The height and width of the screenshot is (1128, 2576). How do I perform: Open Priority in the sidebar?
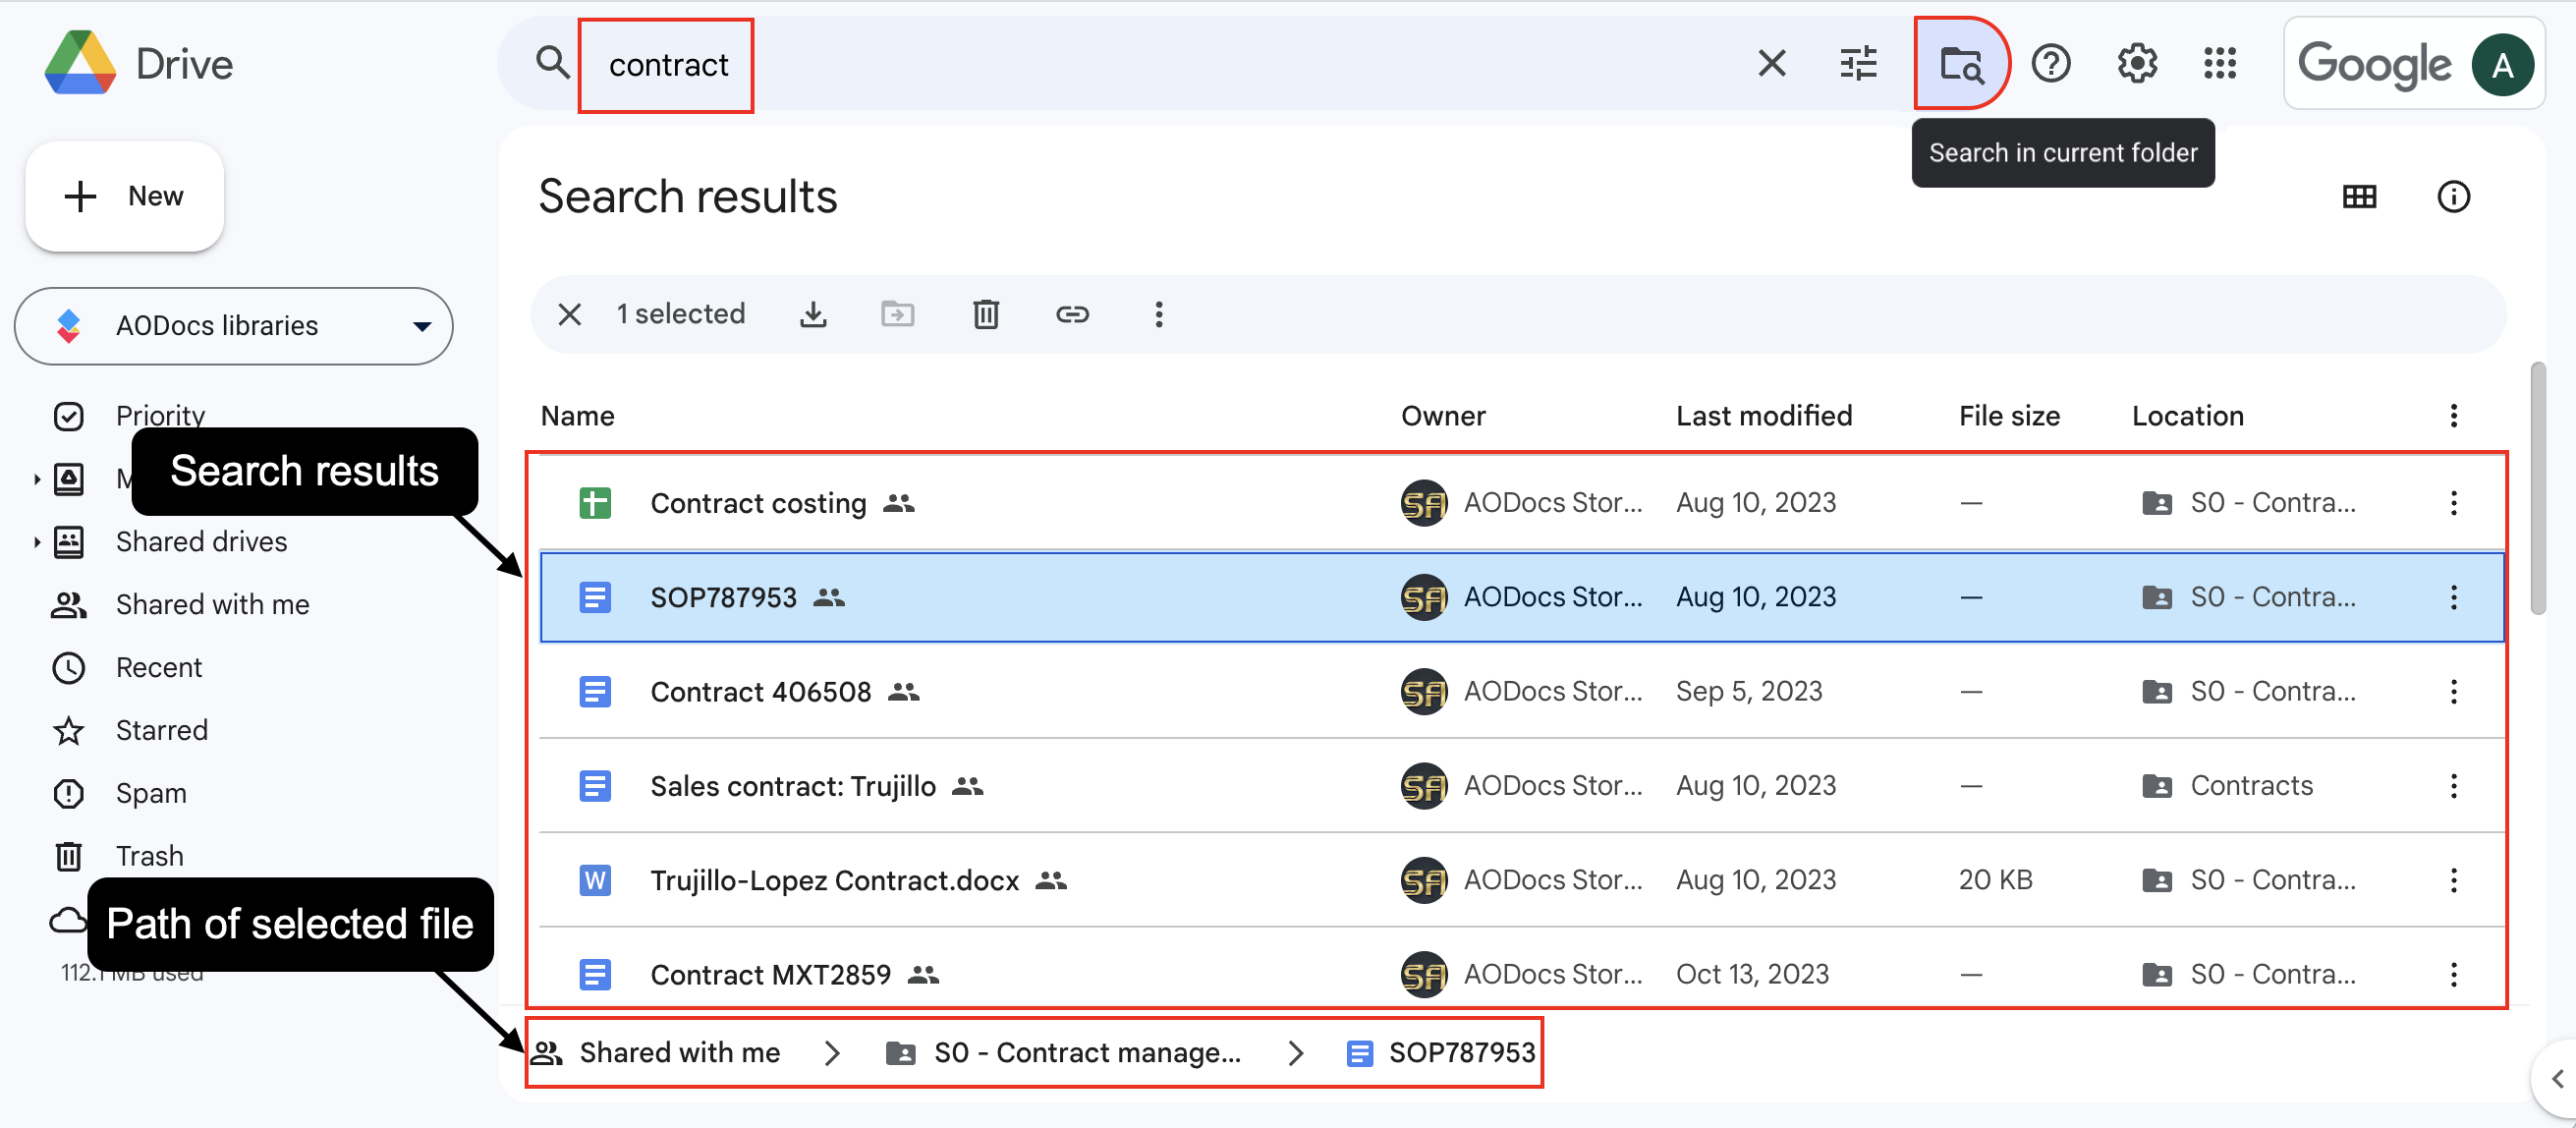coord(160,415)
